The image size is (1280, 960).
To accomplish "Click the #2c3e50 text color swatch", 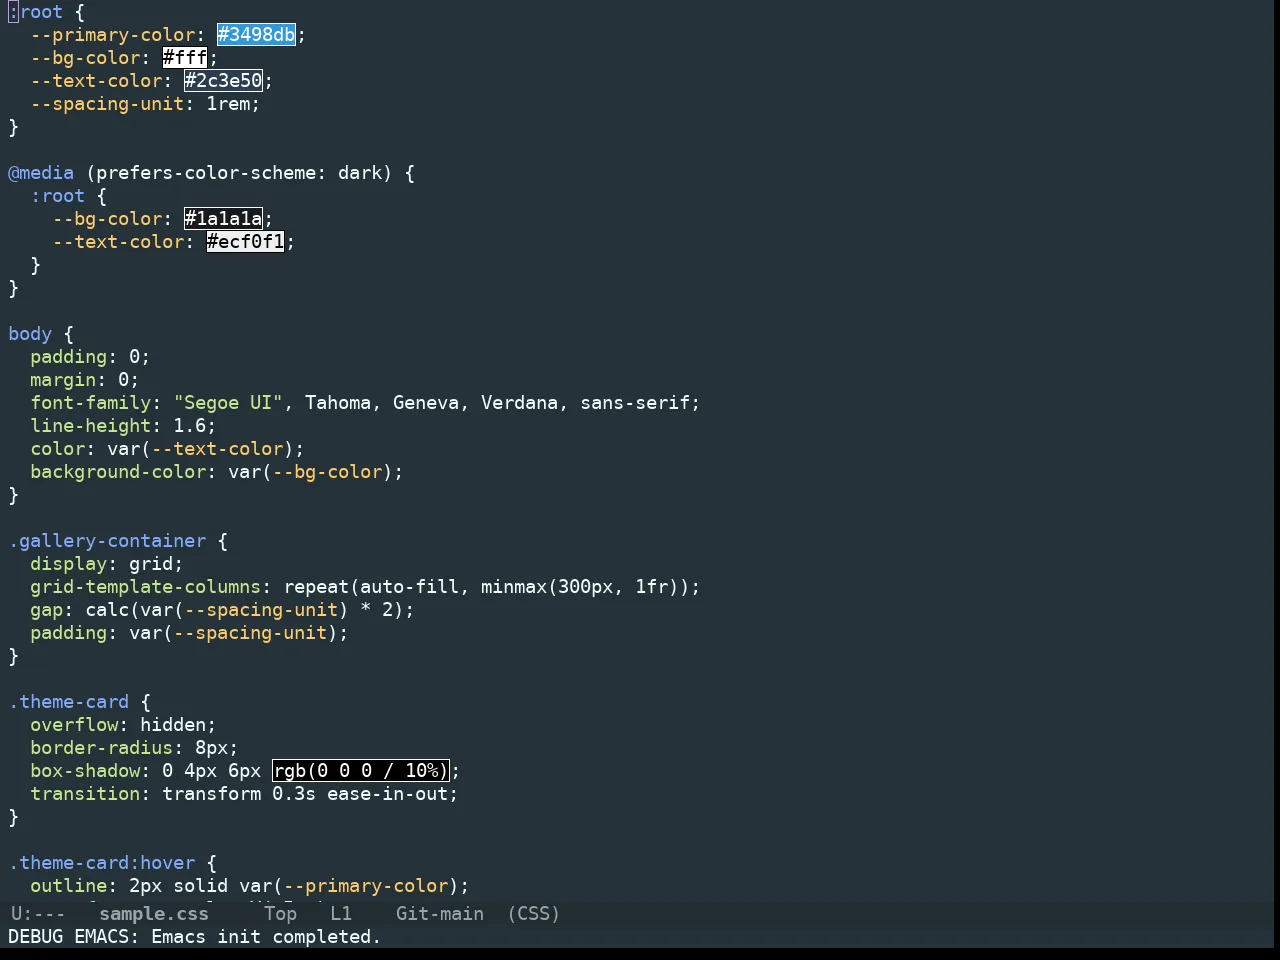I will (223, 81).
